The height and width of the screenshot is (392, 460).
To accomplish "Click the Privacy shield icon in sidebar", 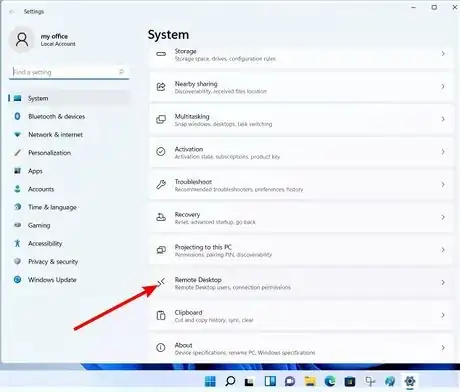I will coord(17,261).
